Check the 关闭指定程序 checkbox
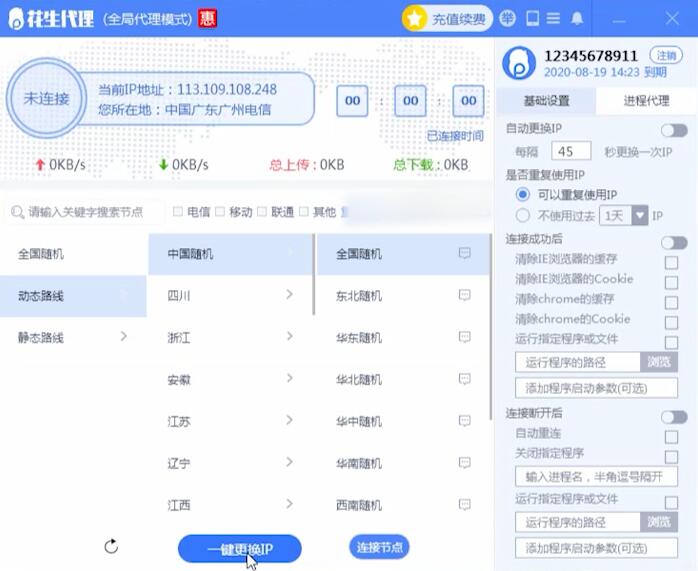This screenshot has width=698, height=571. coord(671,457)
